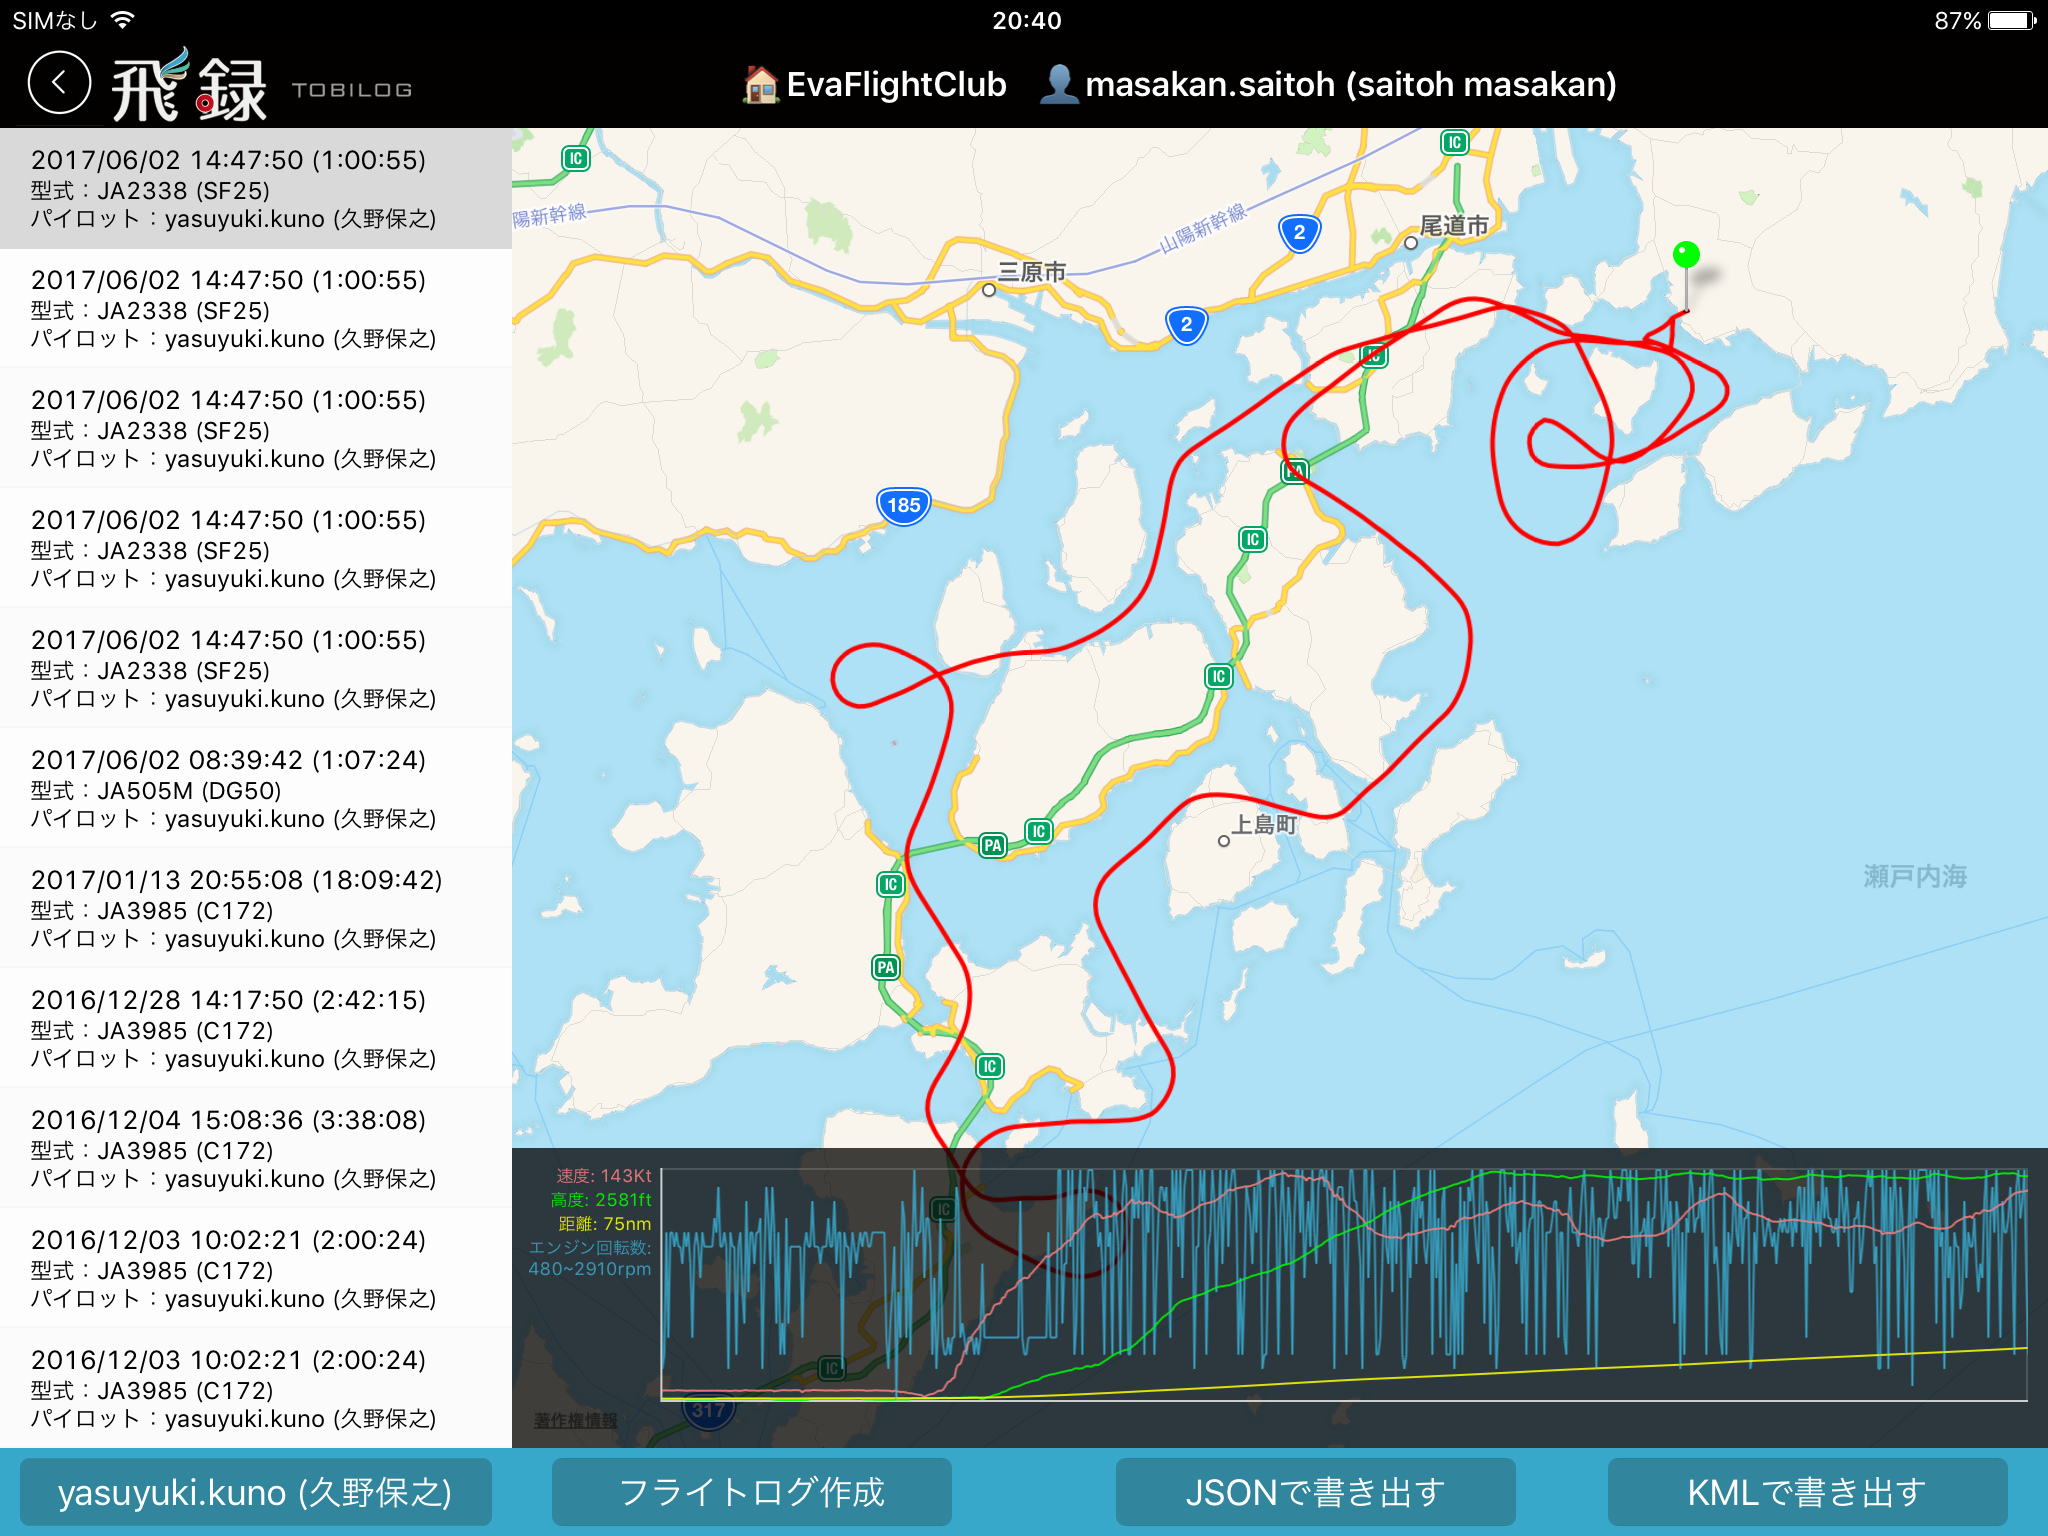Tap the green takeoff pin marker

1686,256
